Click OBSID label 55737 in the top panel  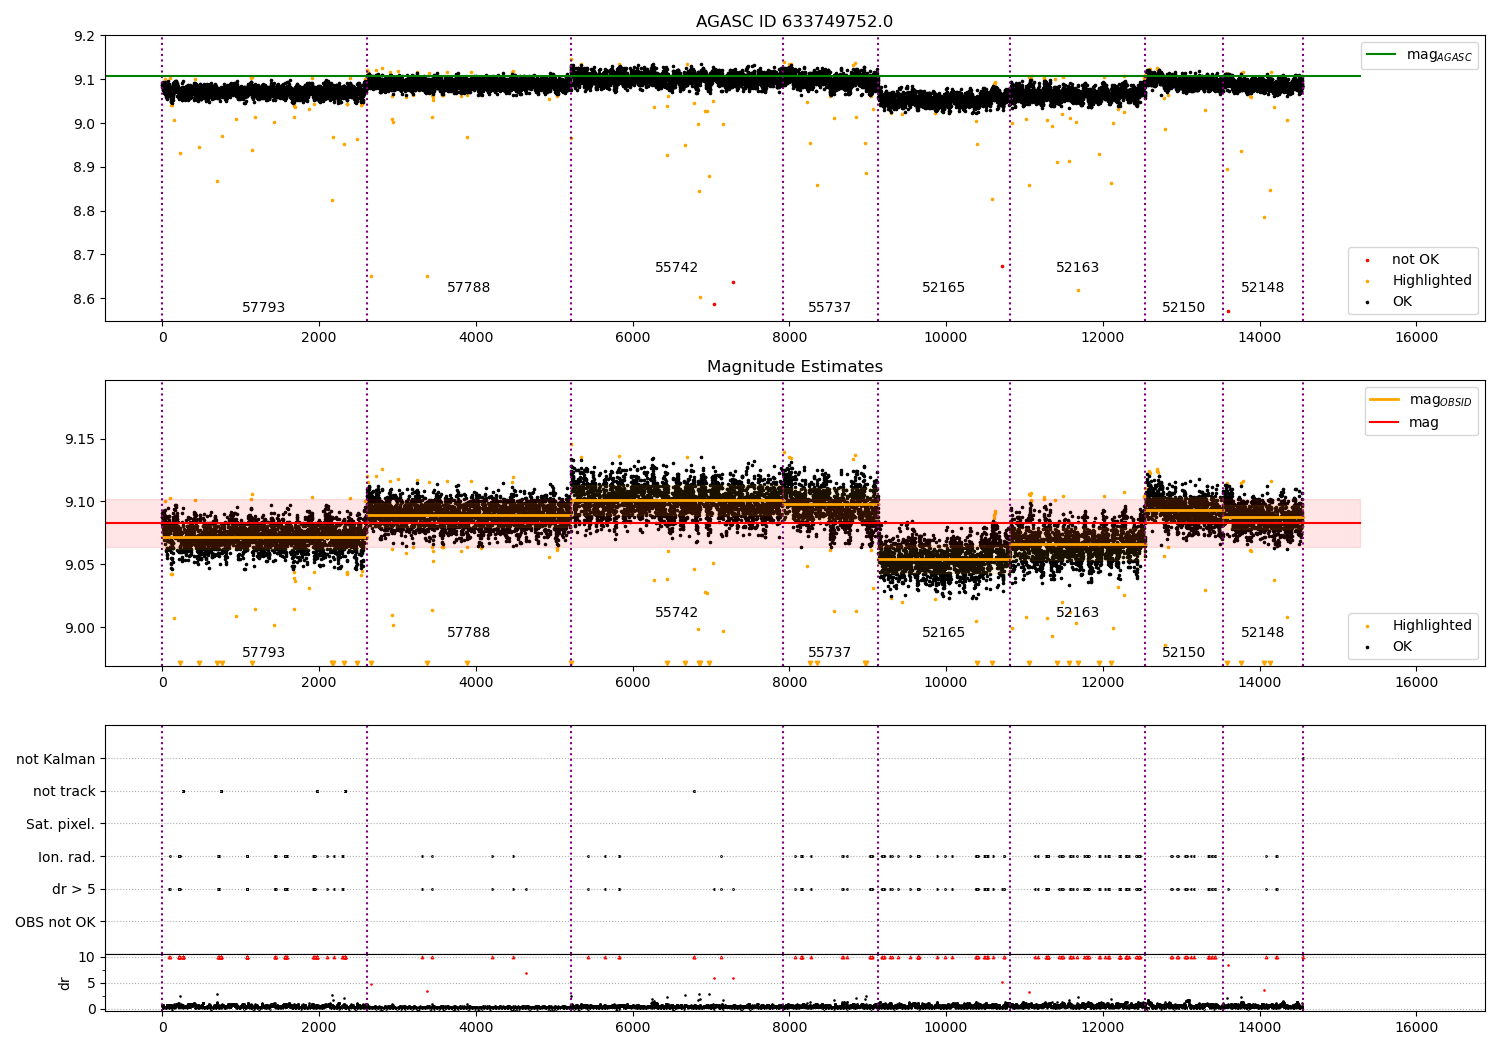[829, 308]
